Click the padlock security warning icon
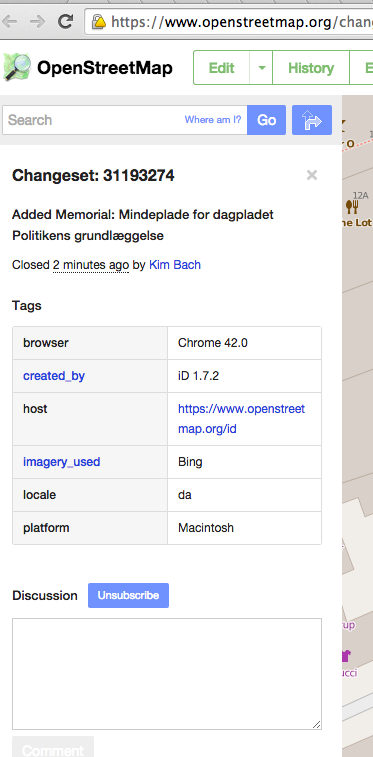The image size is (373, 757). [99, 21]
